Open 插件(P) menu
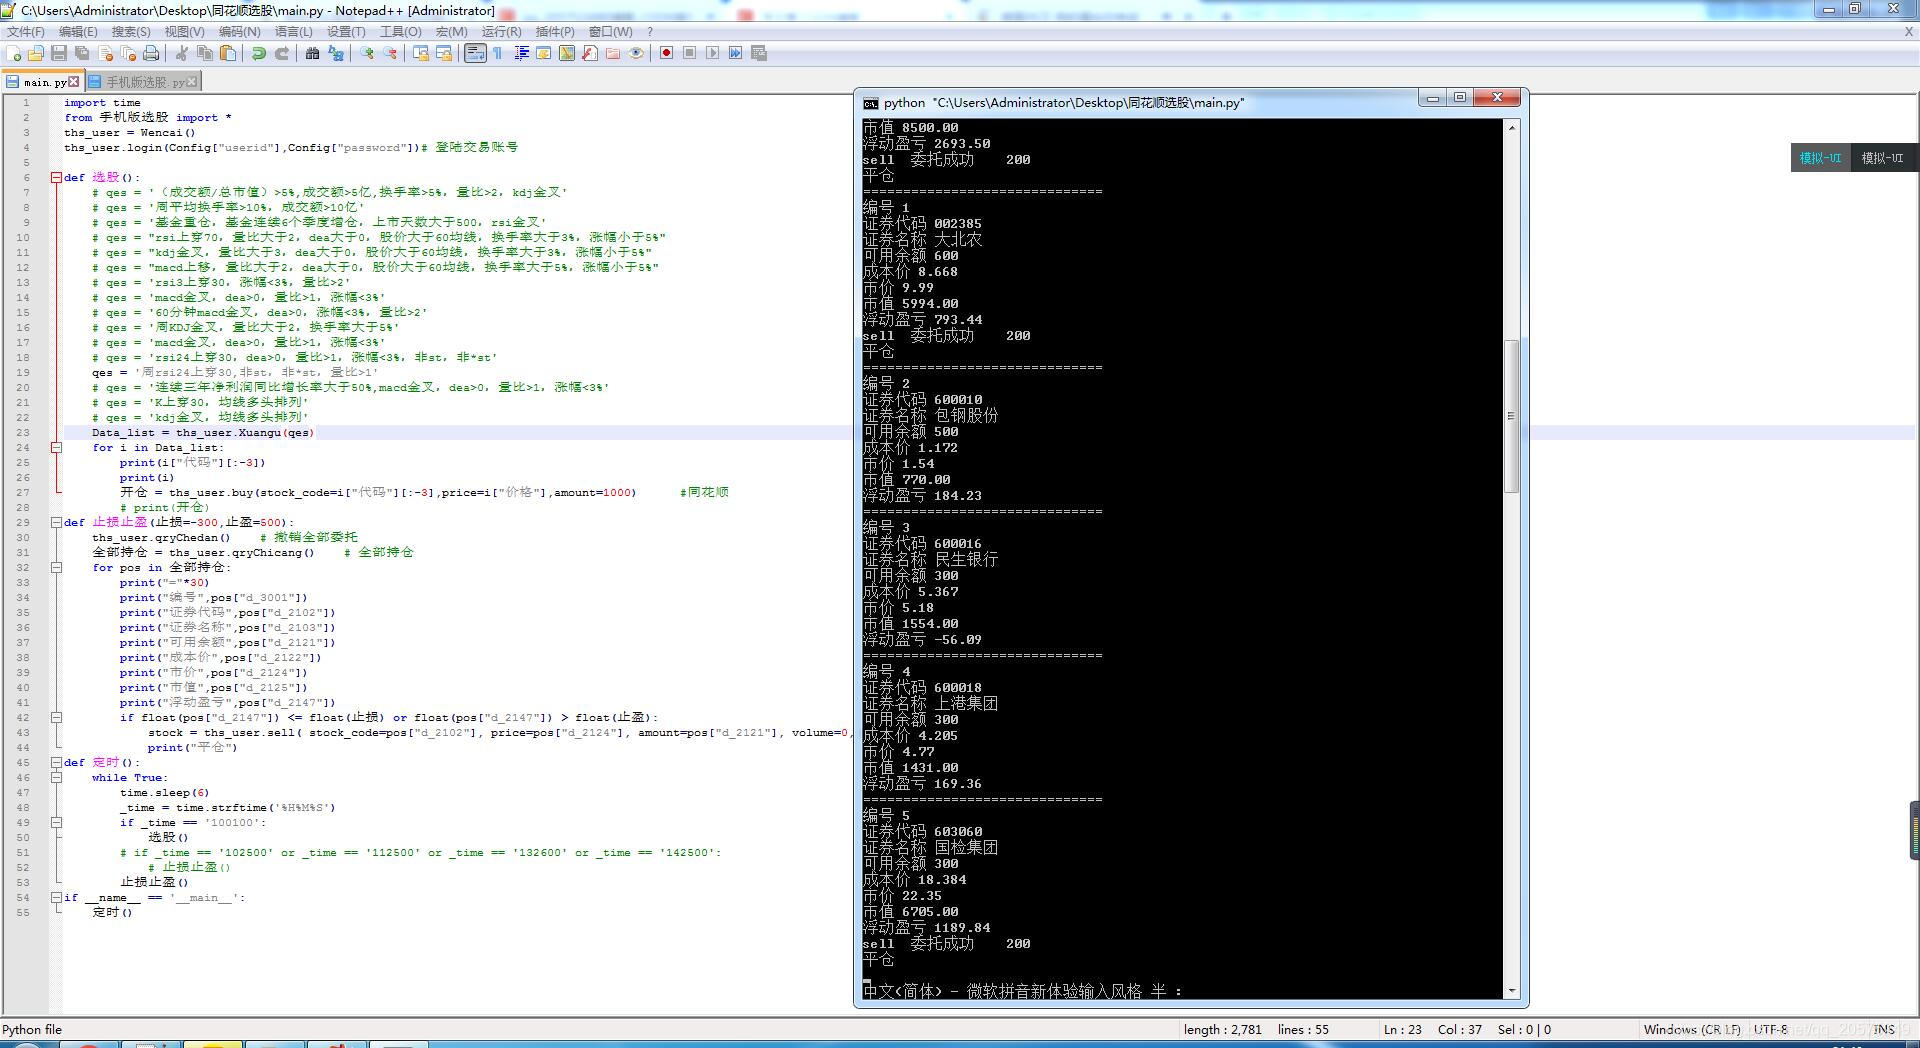 [x=555, y=32]
